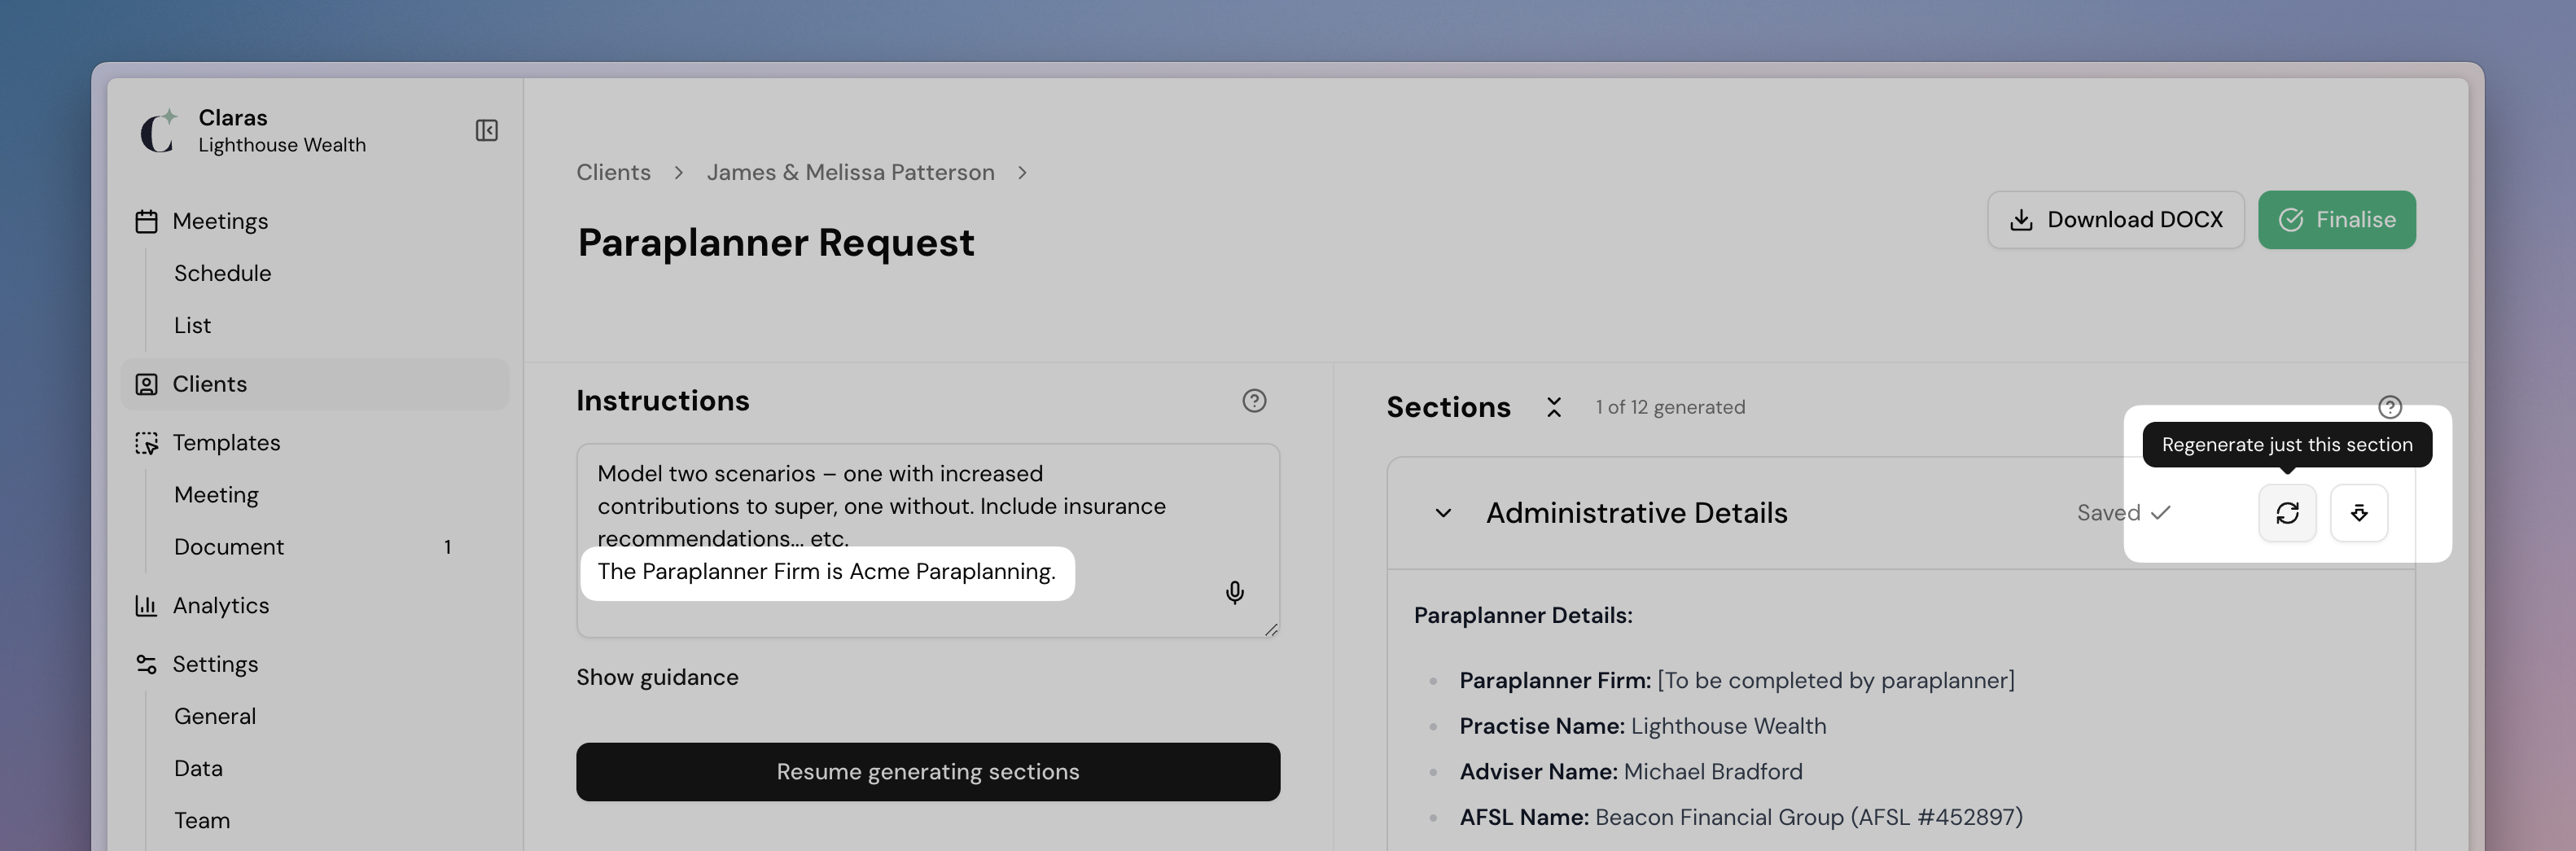
Task: Download the DOCX file
Action: pos(2115,219)
